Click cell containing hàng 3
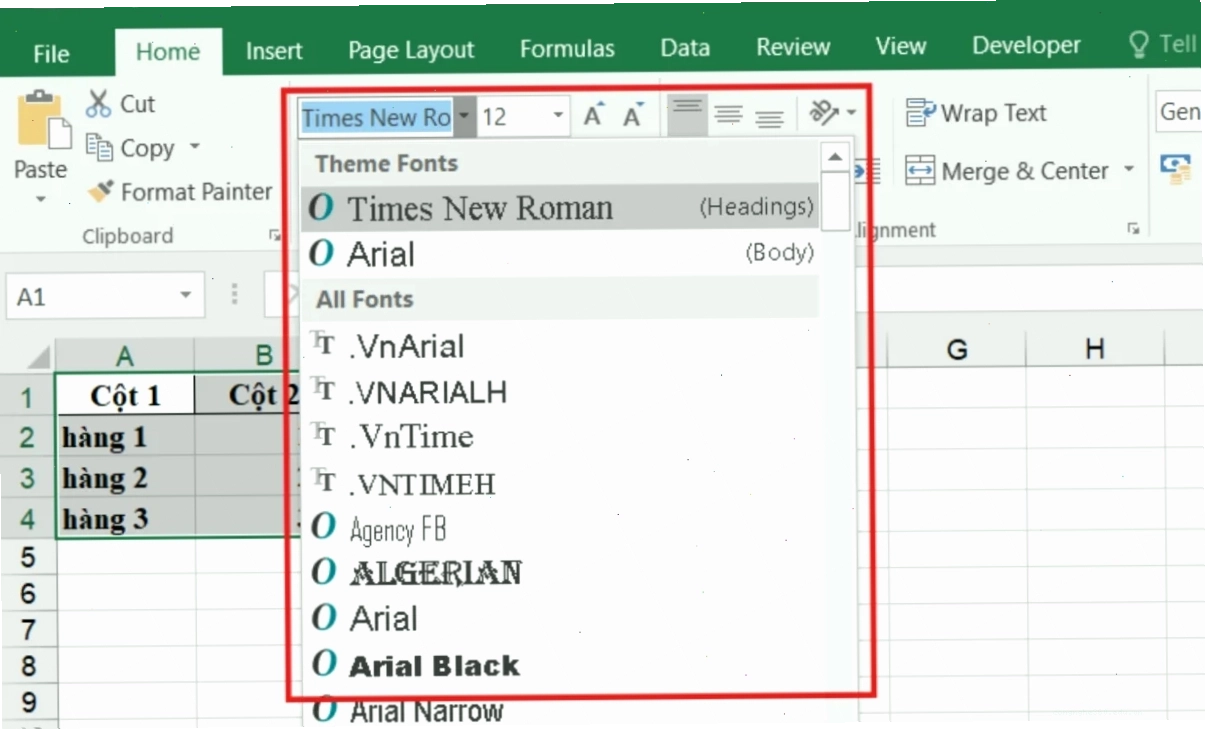The height and width of the screenshot is (729, 1205). pos(125,519)
